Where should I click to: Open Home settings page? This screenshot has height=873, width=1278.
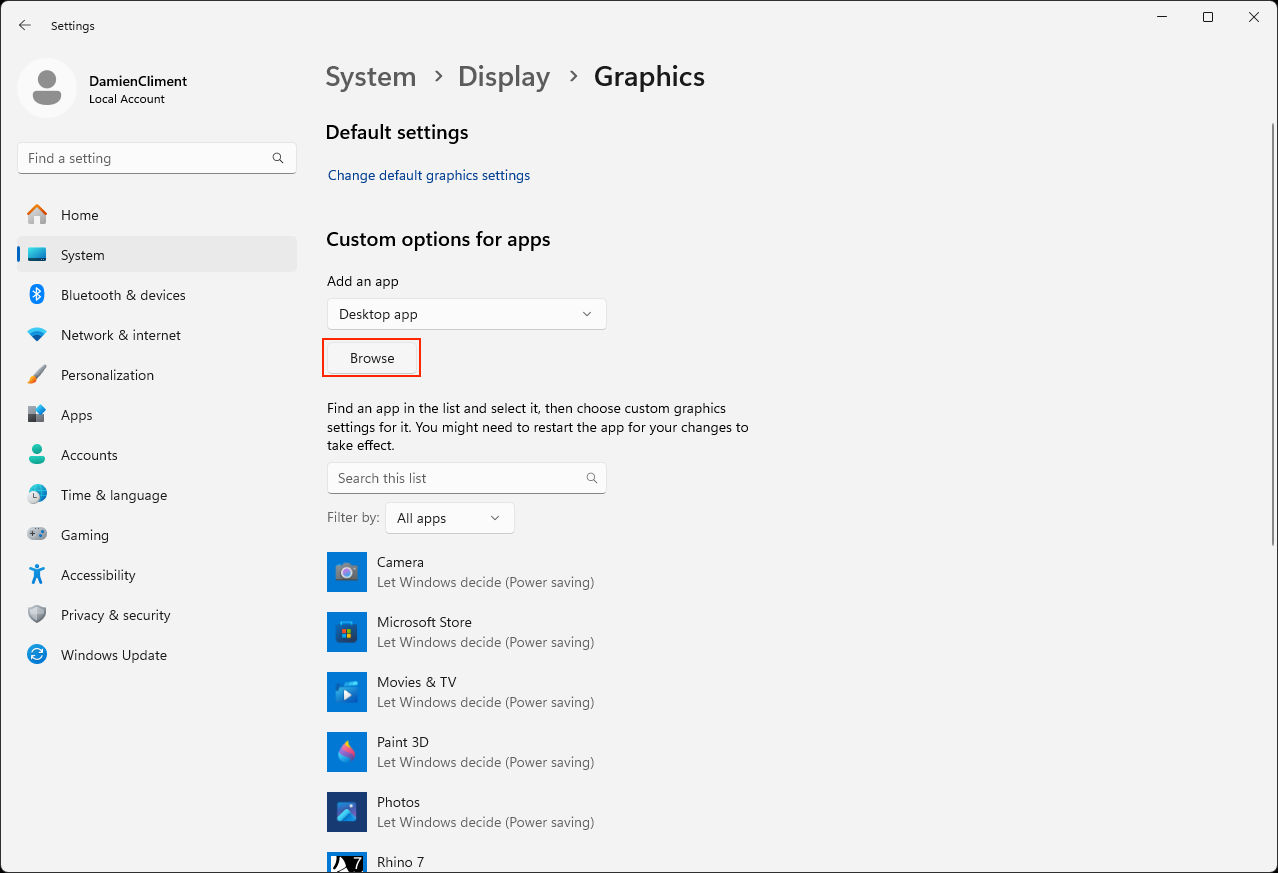(x=157, y=215)
